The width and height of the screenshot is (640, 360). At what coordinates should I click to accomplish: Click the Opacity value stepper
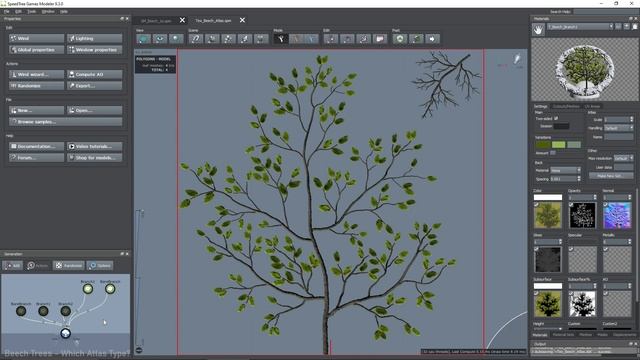coord(595,198)
